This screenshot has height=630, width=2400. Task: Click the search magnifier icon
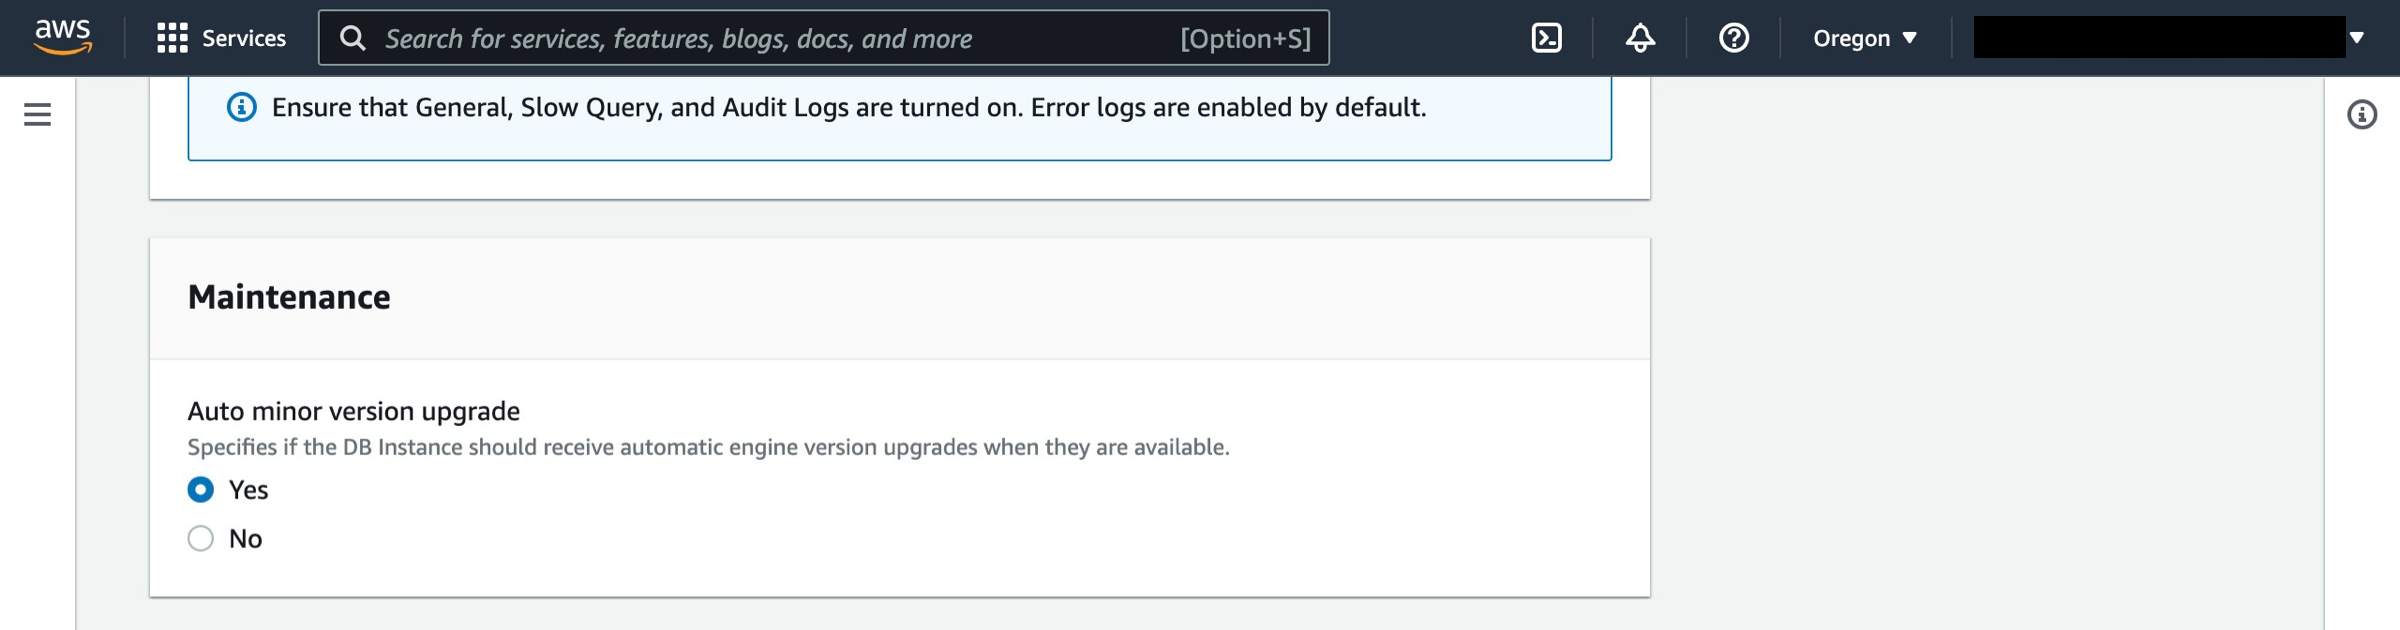pos(352,38)
